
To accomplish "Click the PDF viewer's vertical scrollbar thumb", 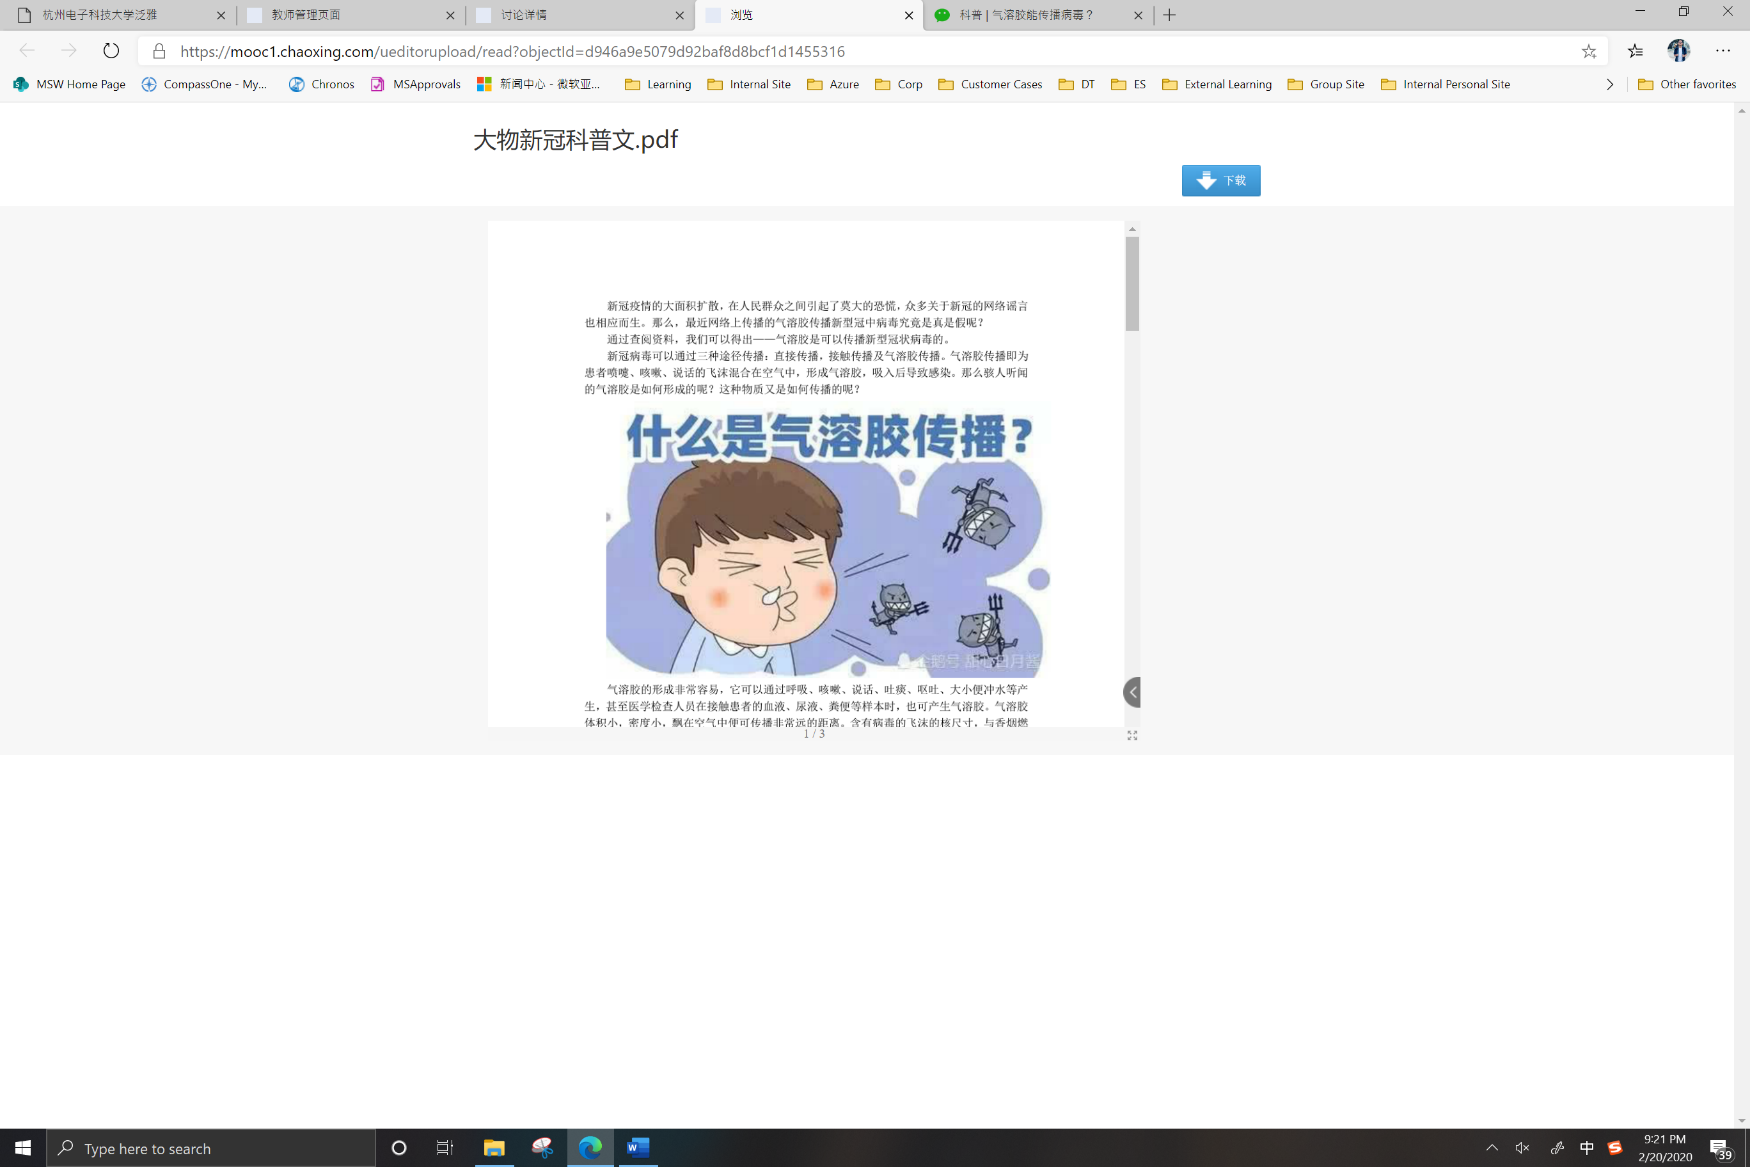I will pyautogui.click(x=1132, y=284).
